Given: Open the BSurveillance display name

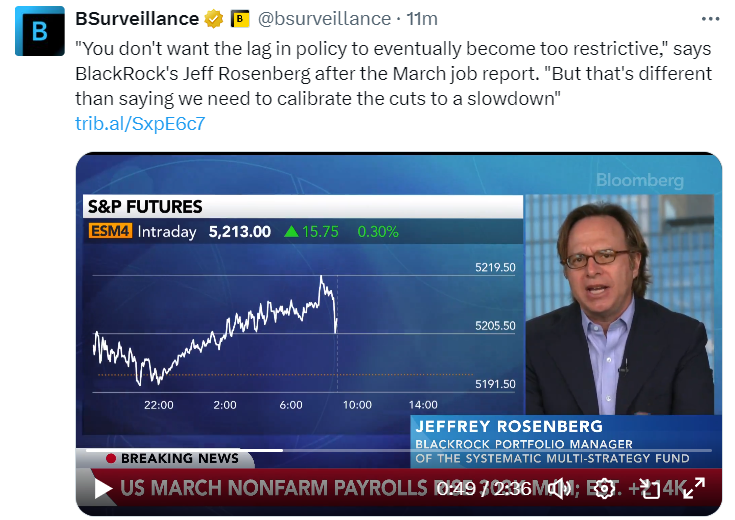Looking at the screenshot, I should (x=137, y=19).
